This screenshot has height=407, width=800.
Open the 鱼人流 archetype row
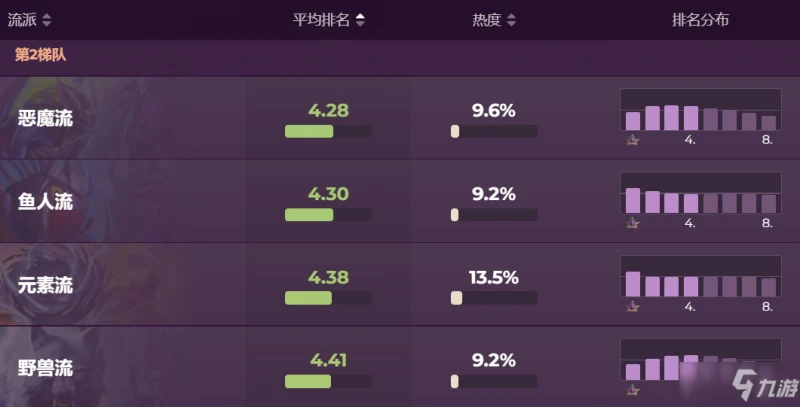[46, 201]
